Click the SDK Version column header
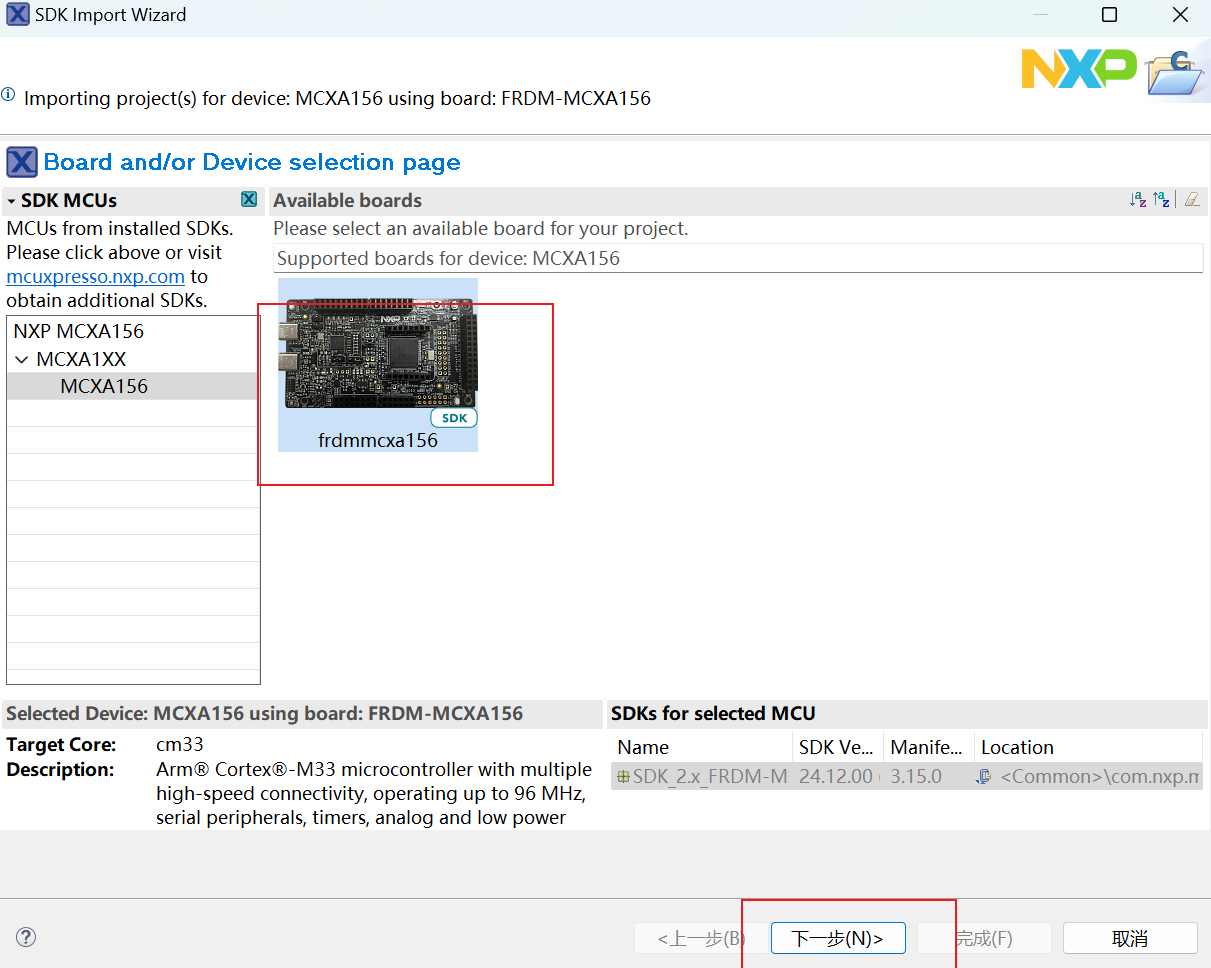Viewport: 1211px width, 968px height. click(x=838, y=747)
